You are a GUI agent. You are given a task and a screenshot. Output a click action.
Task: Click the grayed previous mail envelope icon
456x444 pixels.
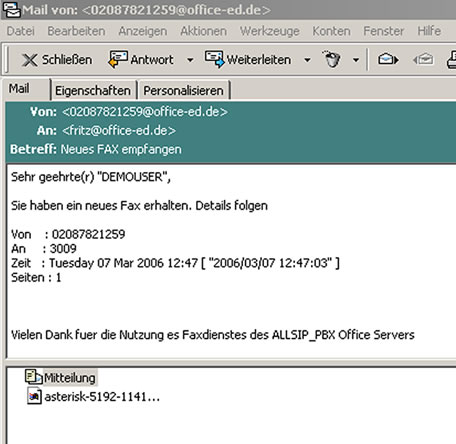pyautogui.click(x=423, y=60)
